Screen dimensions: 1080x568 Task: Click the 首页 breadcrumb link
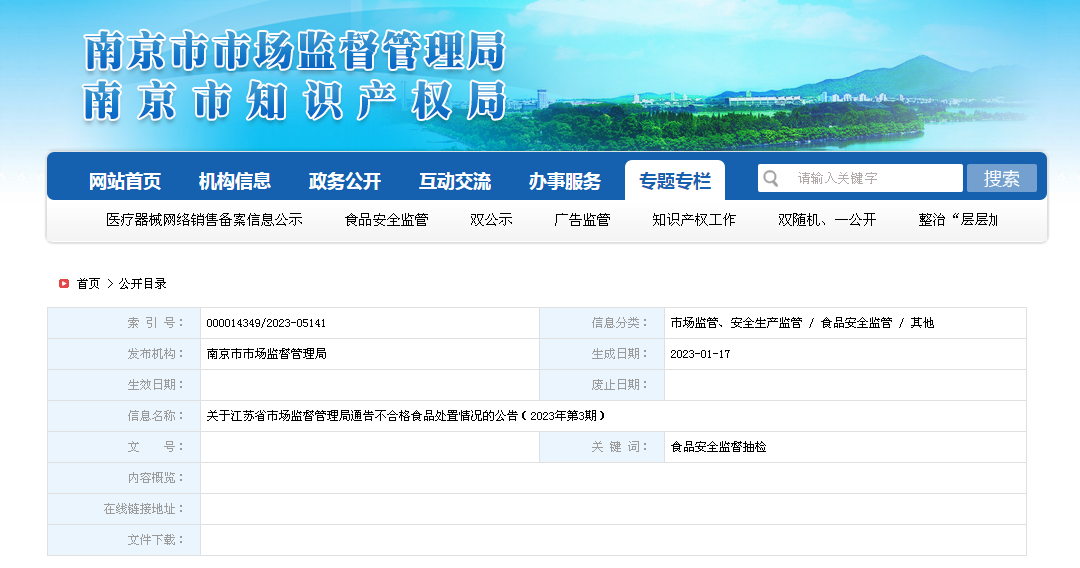point(88,284)
